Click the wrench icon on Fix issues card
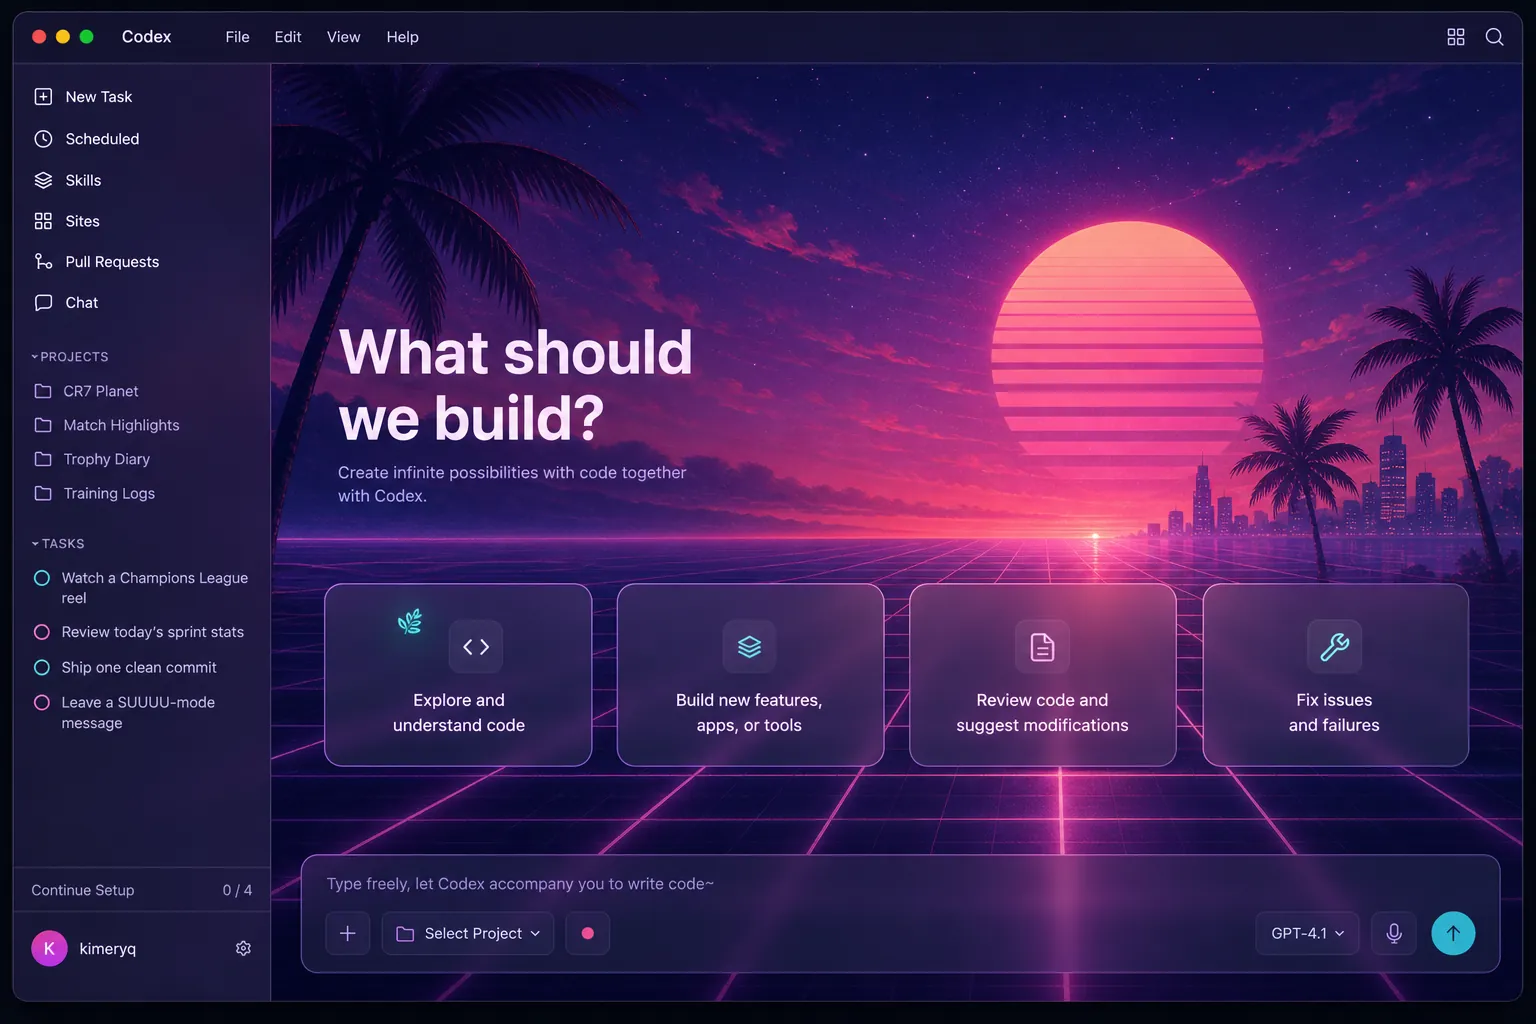This screenshot has height=1024, width=1536. (x=1335, y=647)
